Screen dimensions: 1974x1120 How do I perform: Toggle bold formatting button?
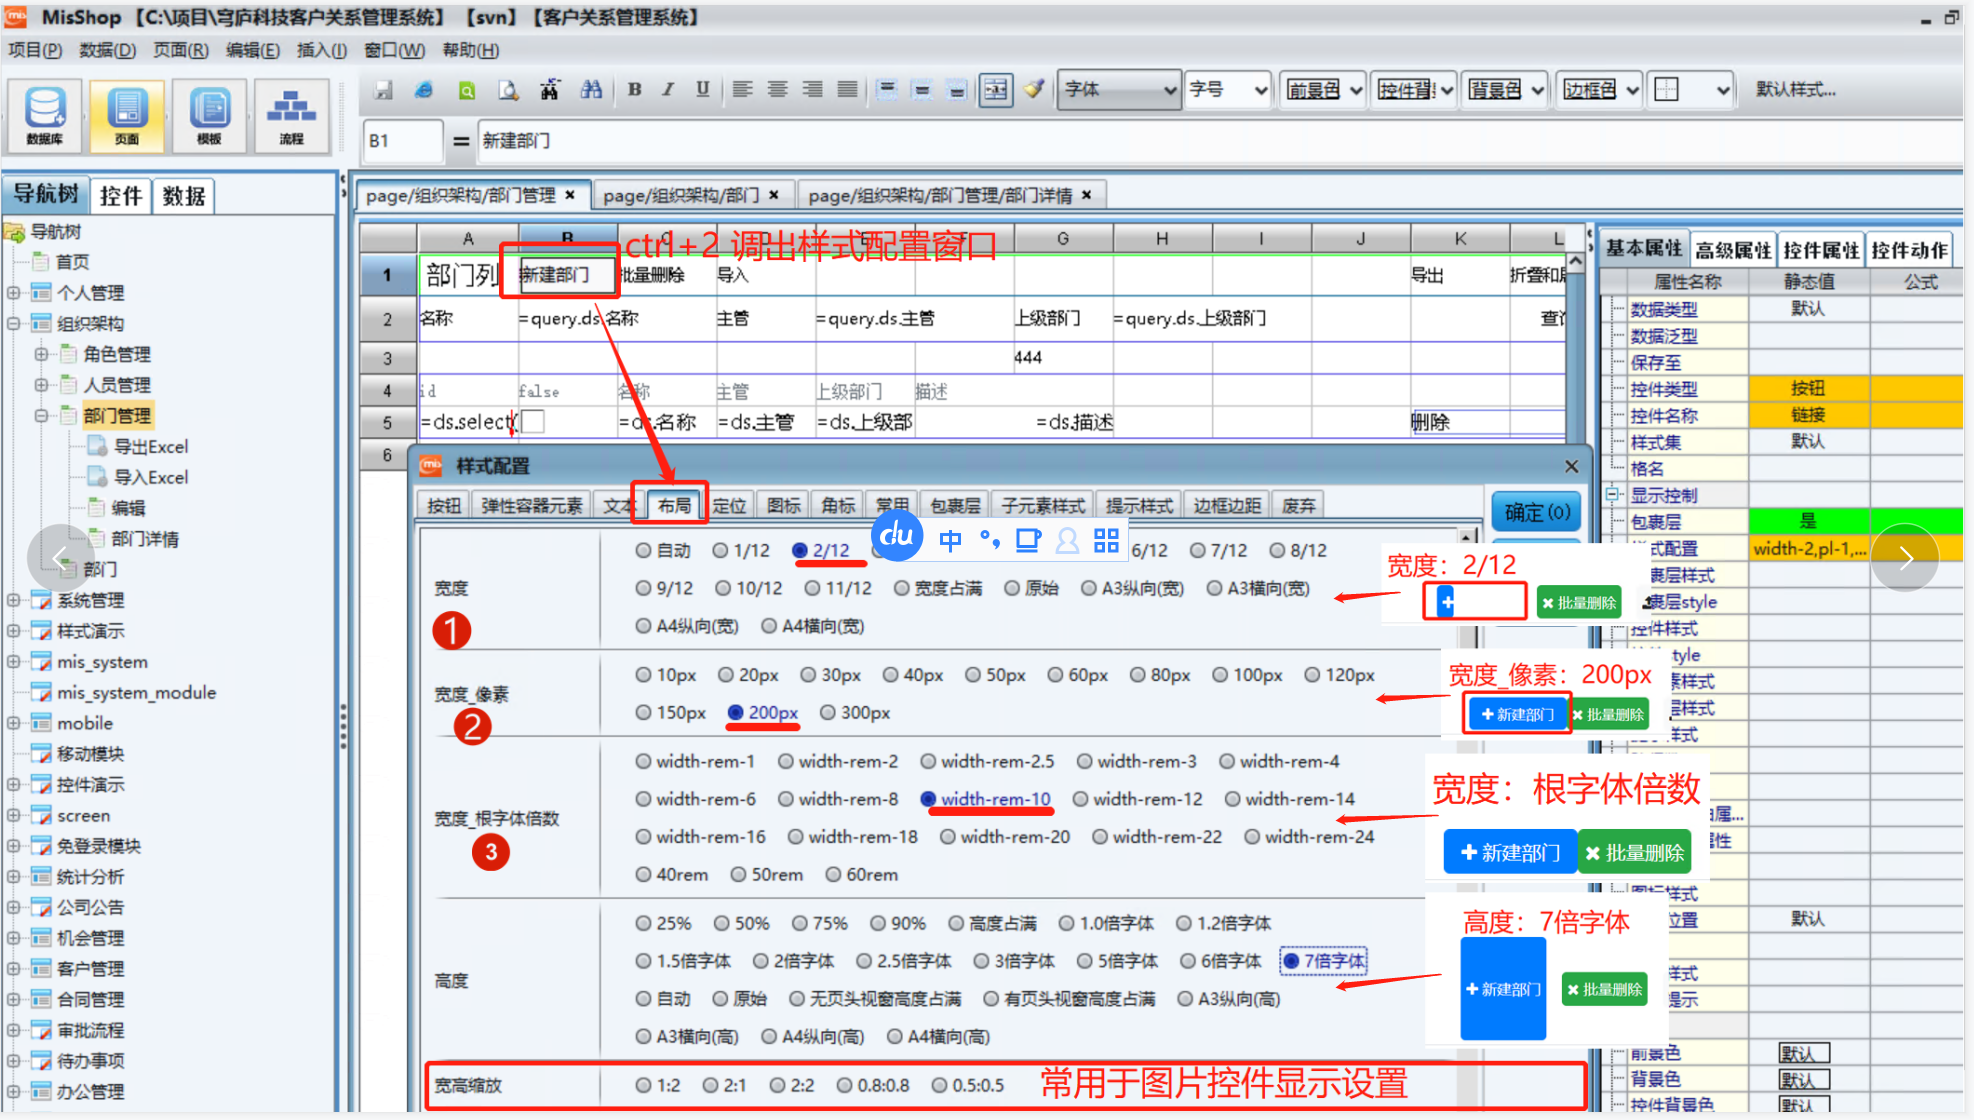coord(634,90)
